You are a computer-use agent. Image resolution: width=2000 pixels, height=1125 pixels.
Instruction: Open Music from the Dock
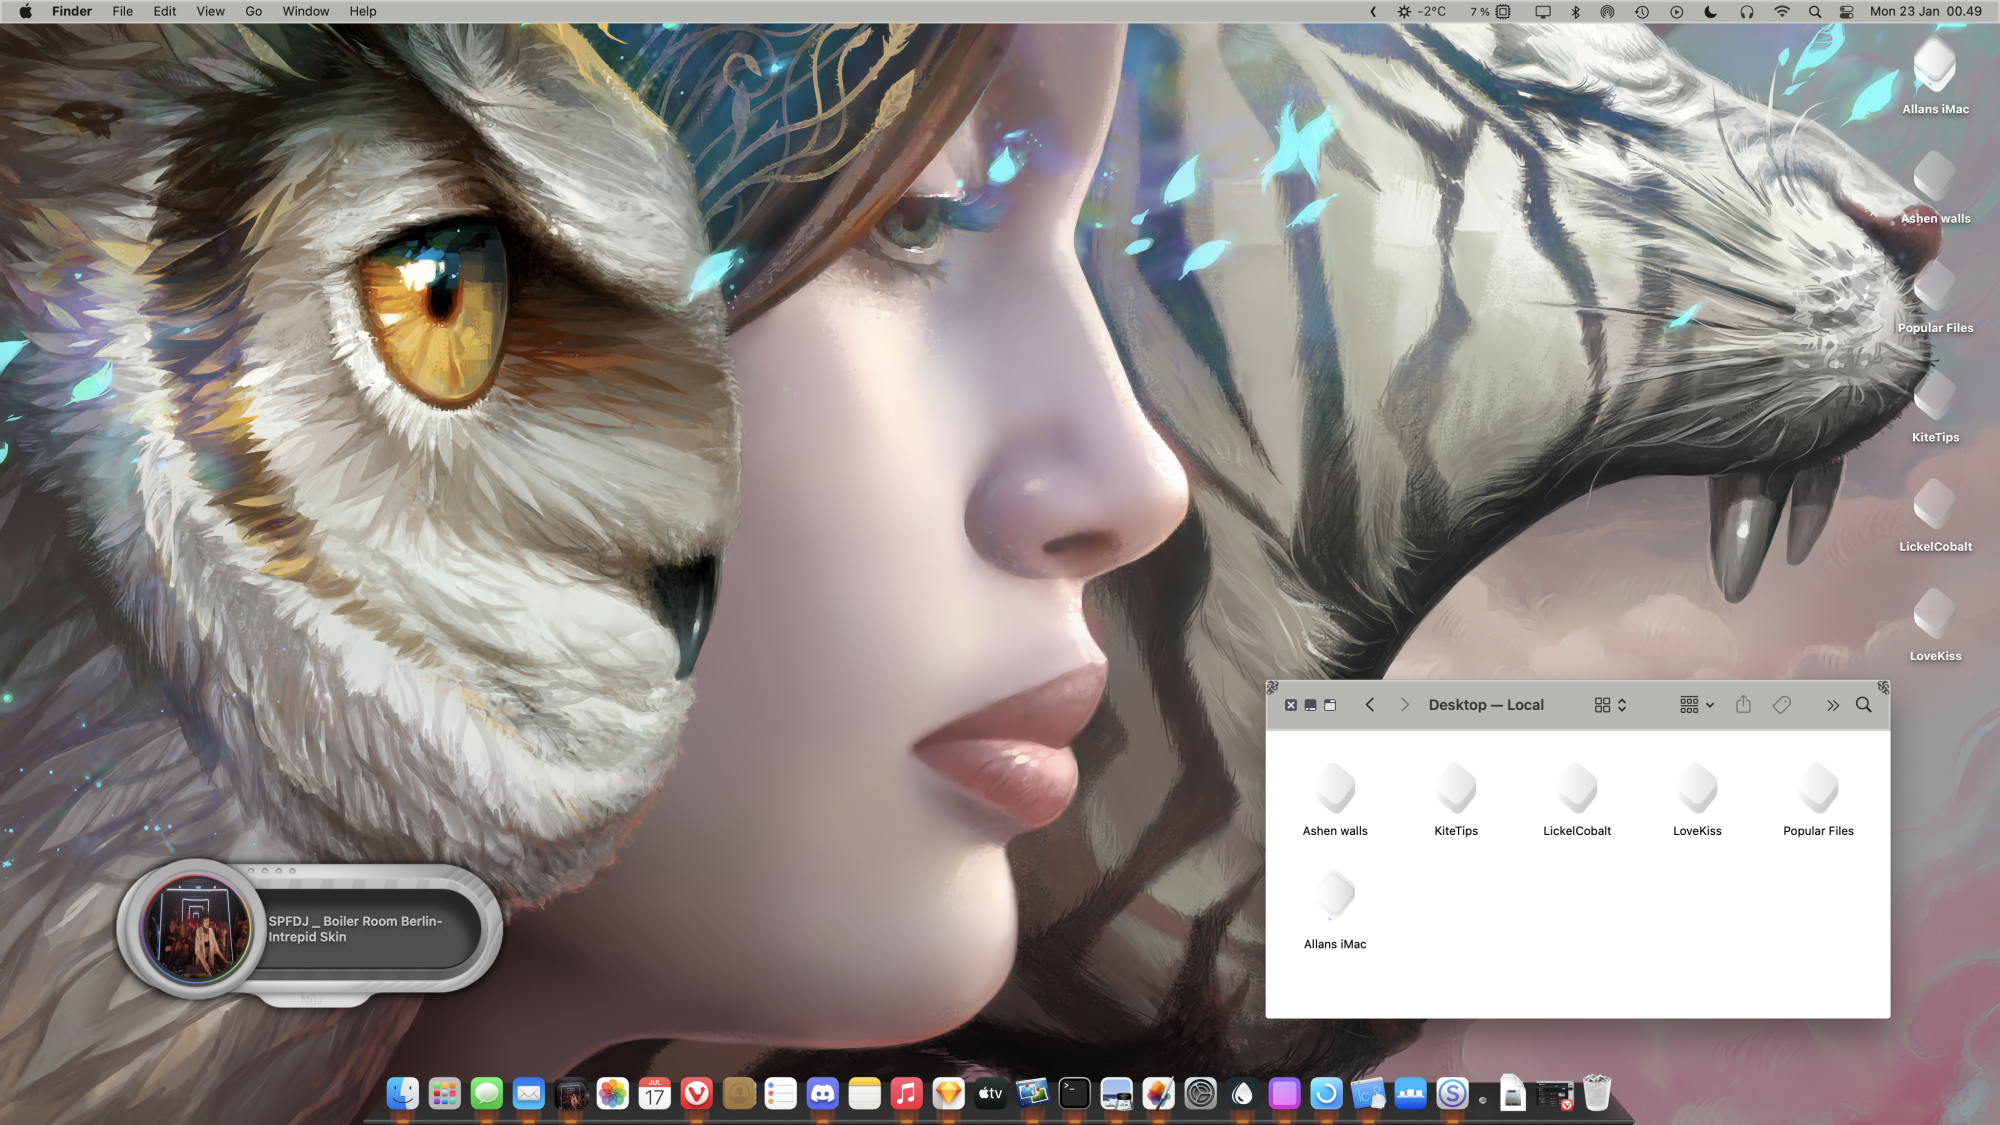[x=907, y=1093]
